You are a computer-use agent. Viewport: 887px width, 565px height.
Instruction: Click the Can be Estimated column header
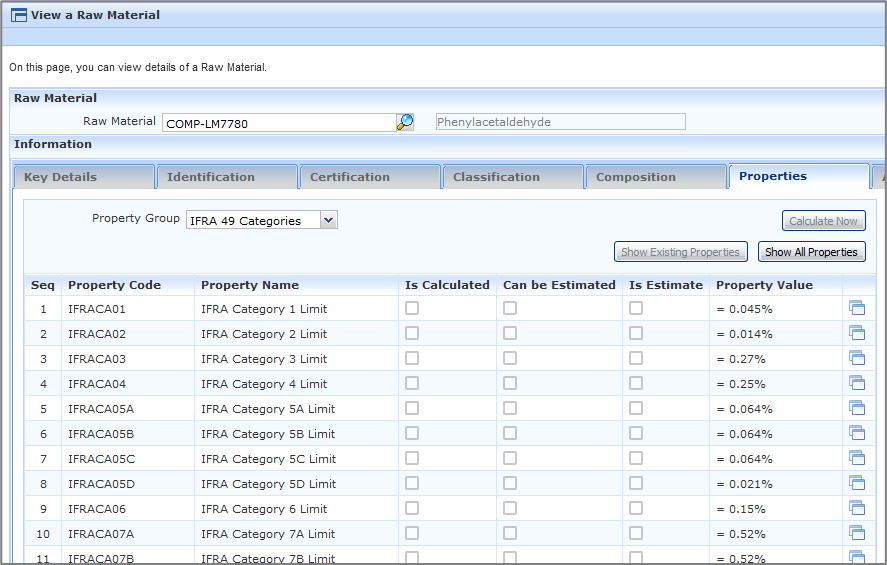coord(559,285)
